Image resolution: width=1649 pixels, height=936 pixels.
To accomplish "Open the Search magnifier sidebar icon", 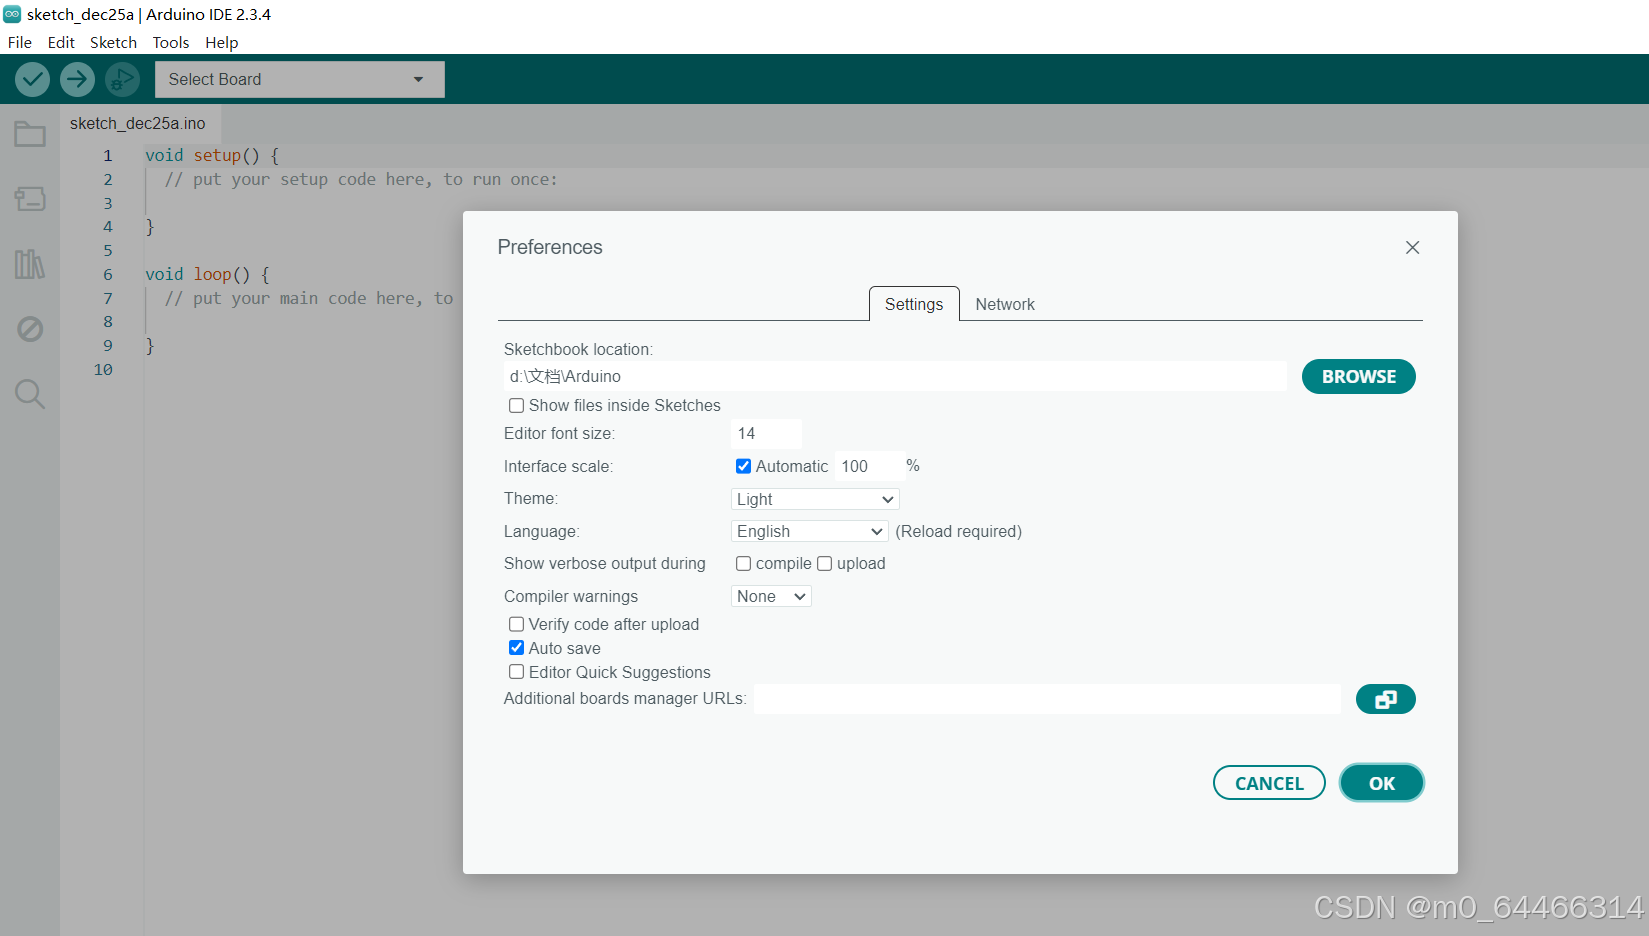I will [30, 394].
